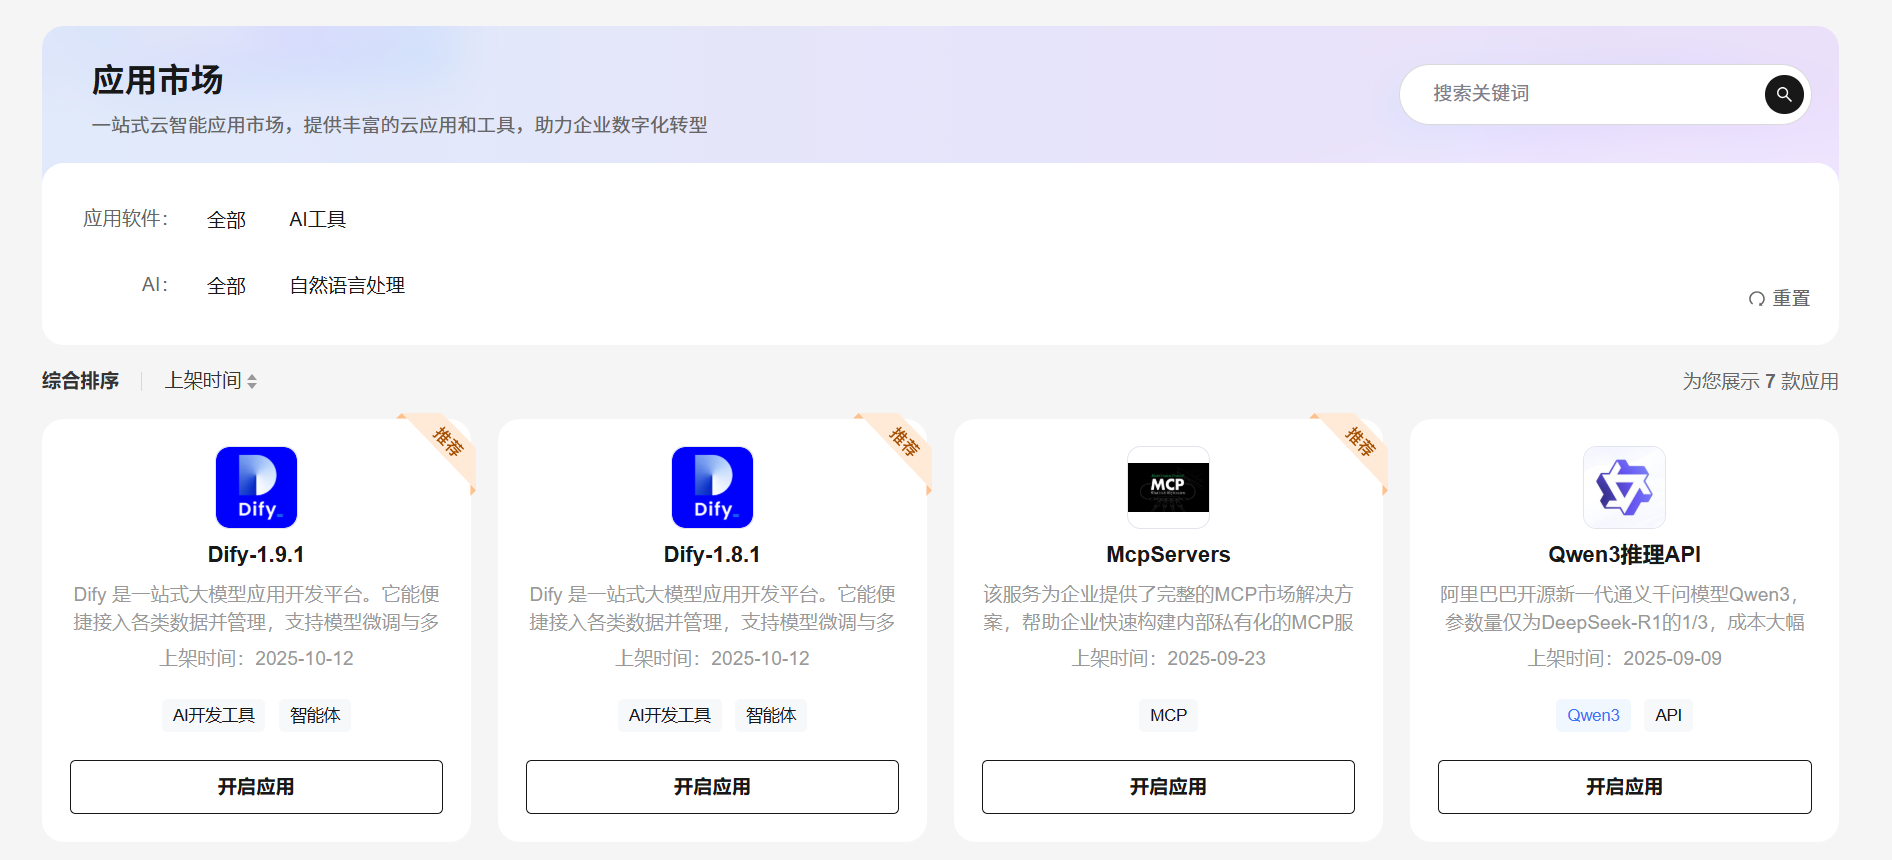This screenshot has height=860, width=1892.
Task: Open the Qwen3推理API title
Action: point(1624,555)
